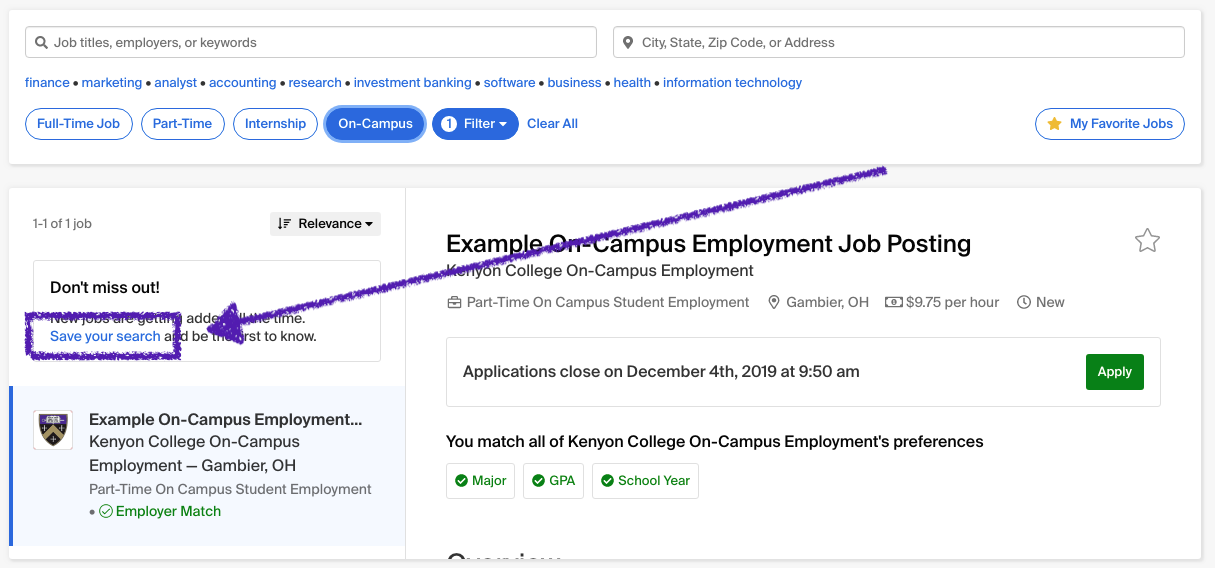The image size is (1215, 568).
Task: Click the search magnifier icon
Action: pos(41,43)
